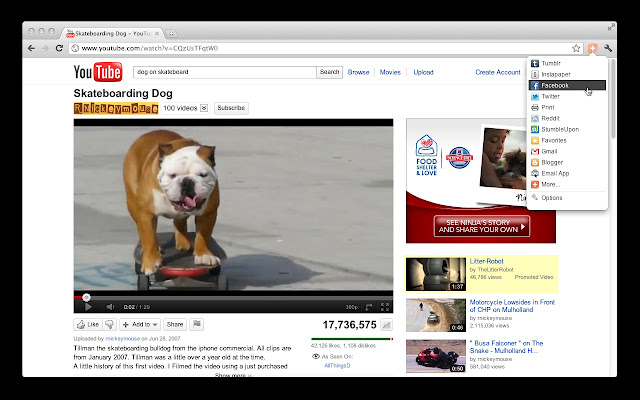The width and height of the screenshot is (640, 400).
Task: Choose Email App in share menu
Action: 567,173
